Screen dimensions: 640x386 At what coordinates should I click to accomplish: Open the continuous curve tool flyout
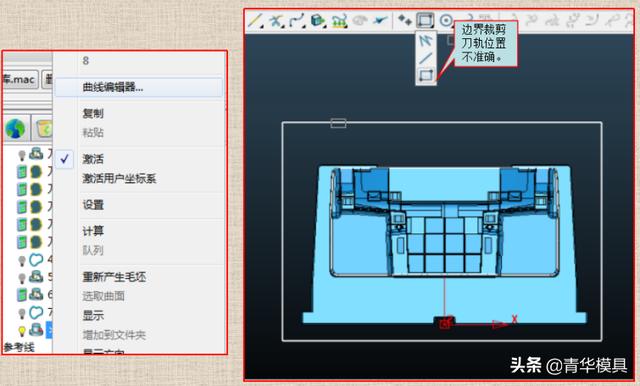[297, 20]
